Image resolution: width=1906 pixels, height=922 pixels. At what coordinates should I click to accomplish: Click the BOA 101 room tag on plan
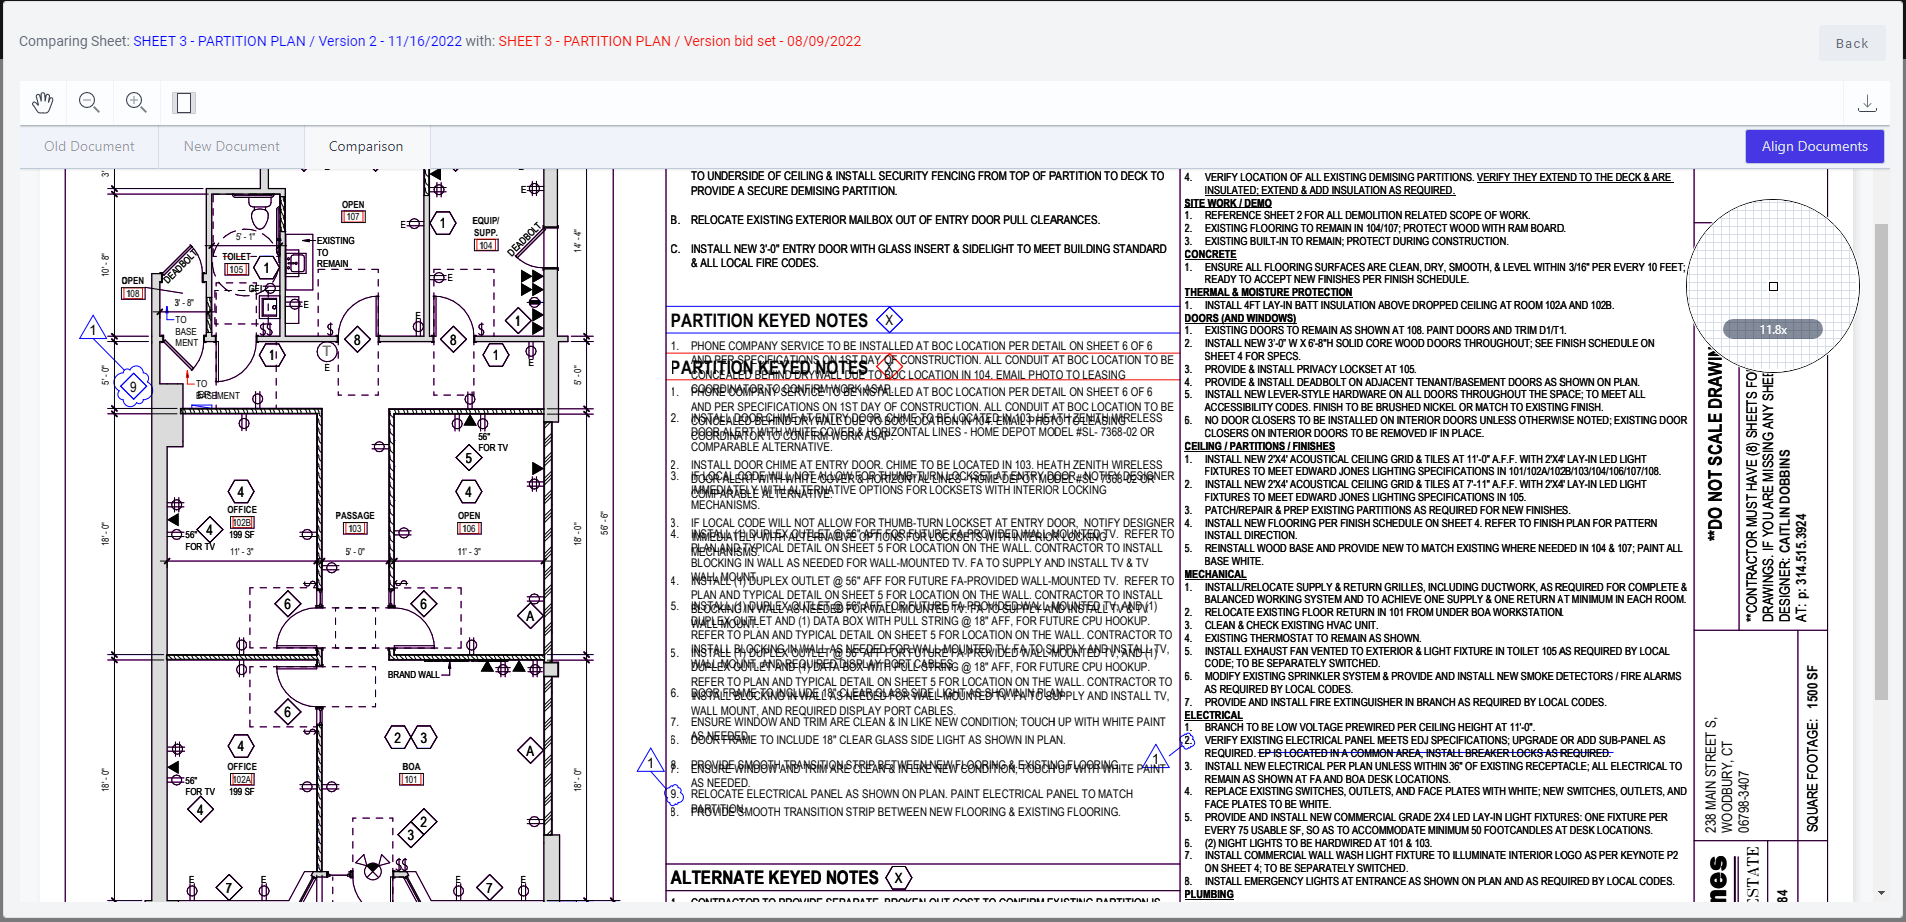click(x=411, y=773)
